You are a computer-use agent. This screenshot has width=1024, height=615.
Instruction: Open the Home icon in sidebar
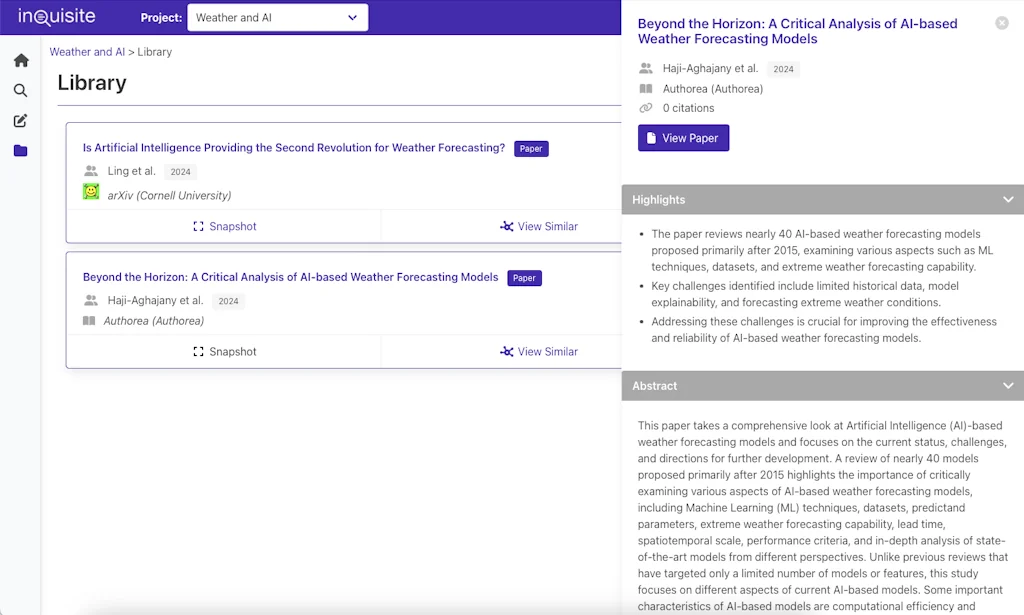[x=21, y=60]
